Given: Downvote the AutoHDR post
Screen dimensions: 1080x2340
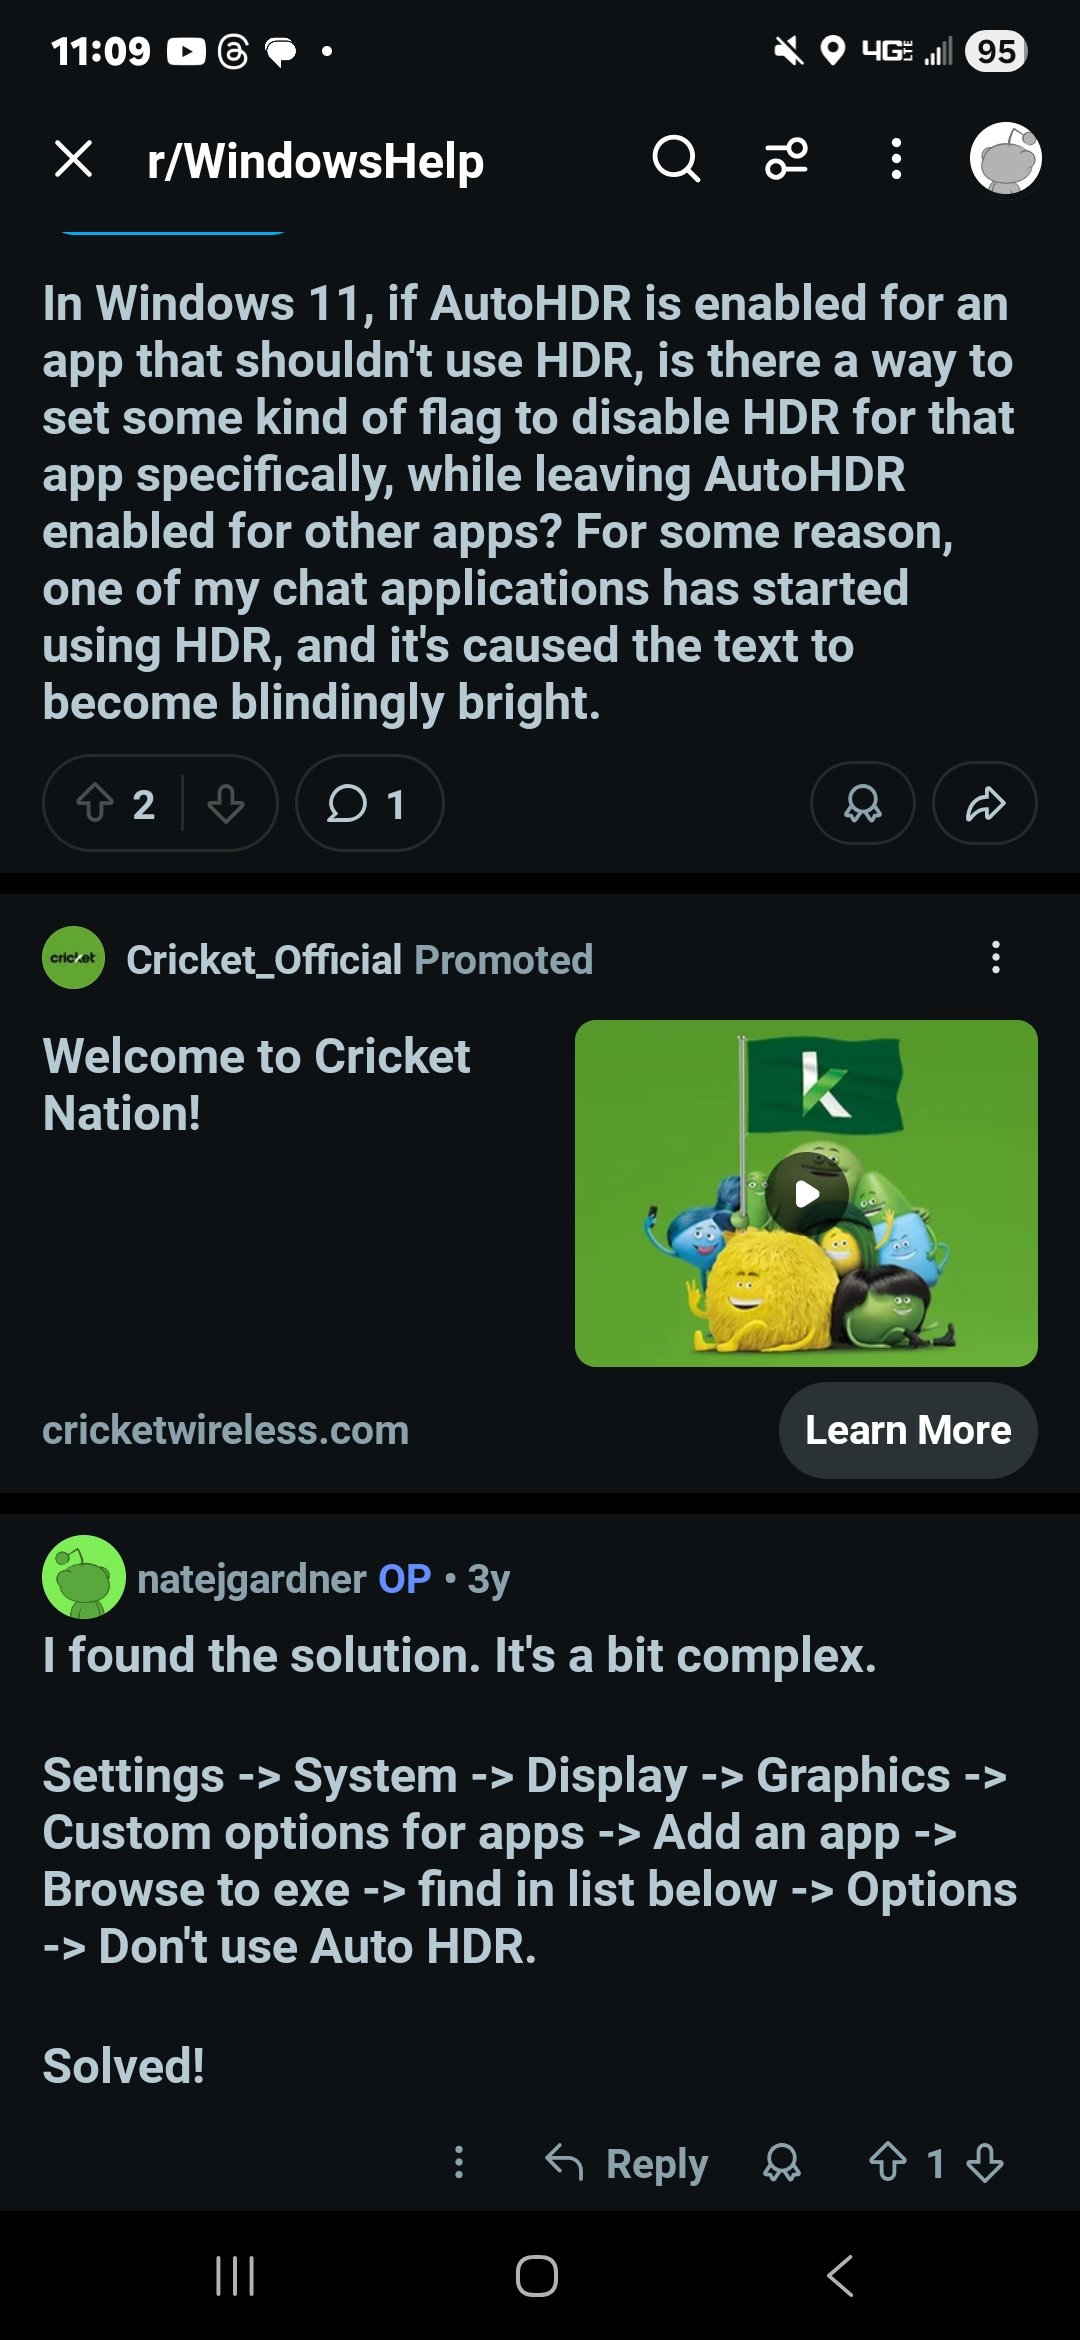Looking at the screenshot, I should (226, 803).
